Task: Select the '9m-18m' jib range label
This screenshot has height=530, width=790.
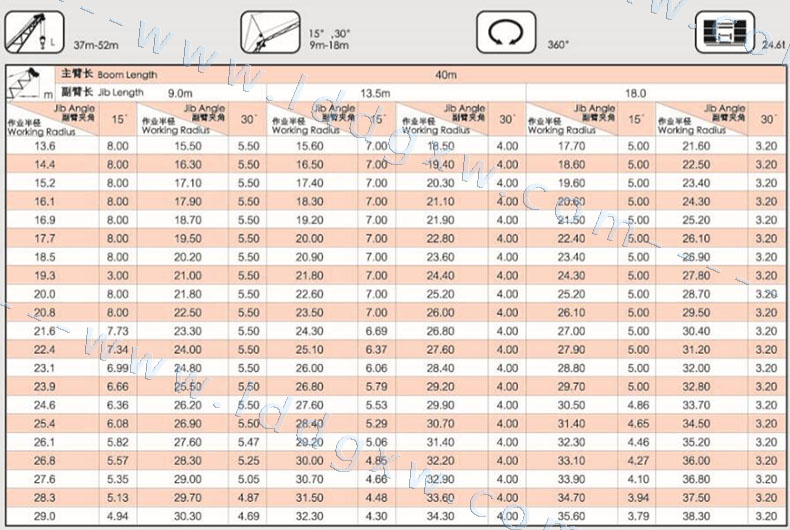Action: pos(329,45)
